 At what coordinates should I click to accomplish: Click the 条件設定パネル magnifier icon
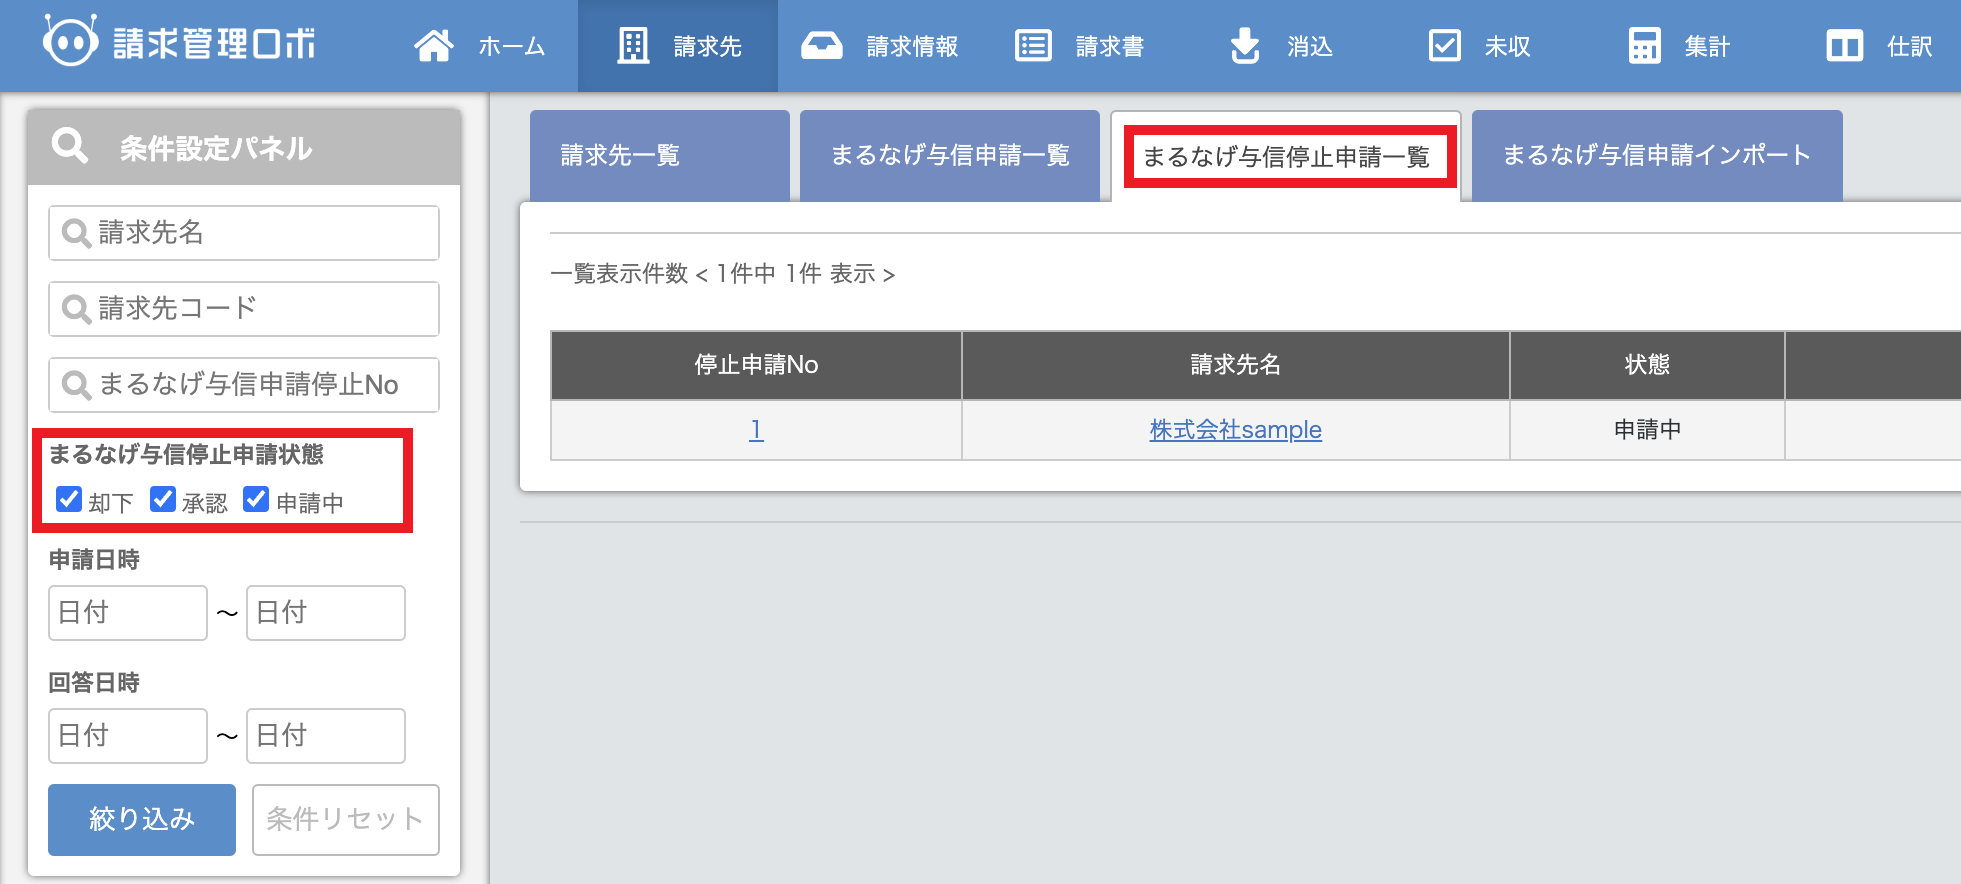point(70,146)
